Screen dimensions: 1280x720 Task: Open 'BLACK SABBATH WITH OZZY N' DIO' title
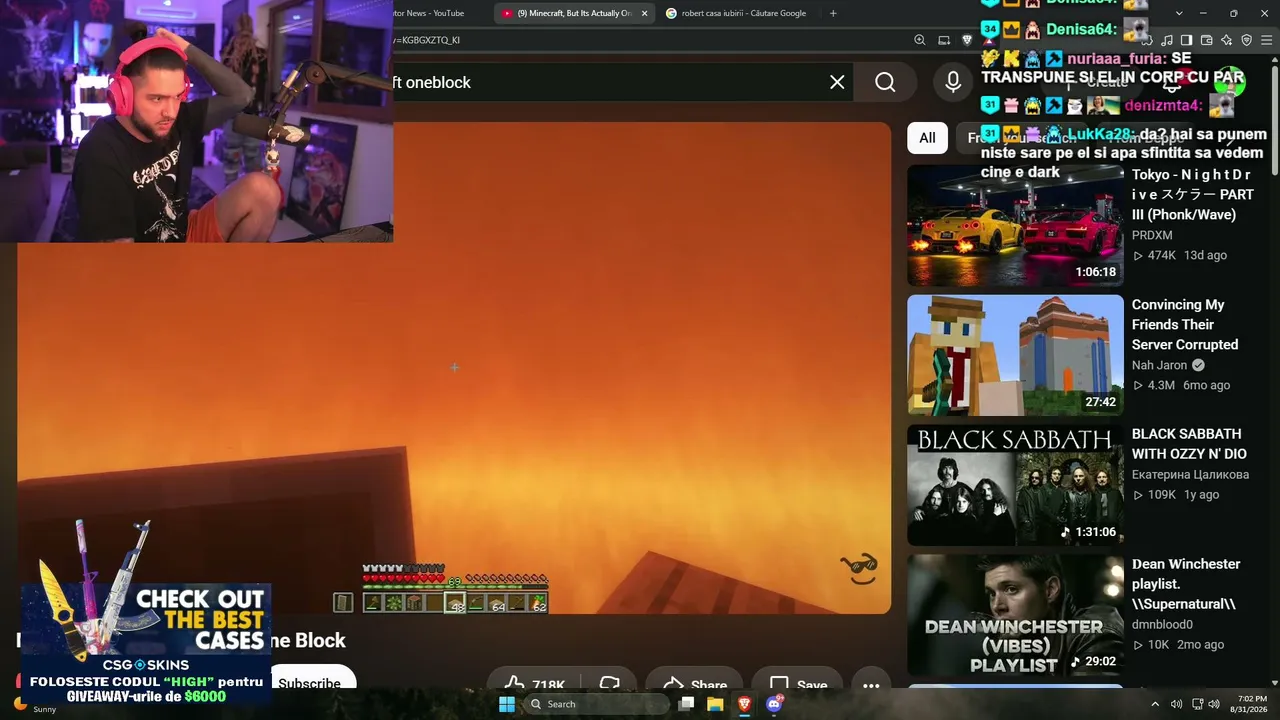click(1189, 444)
